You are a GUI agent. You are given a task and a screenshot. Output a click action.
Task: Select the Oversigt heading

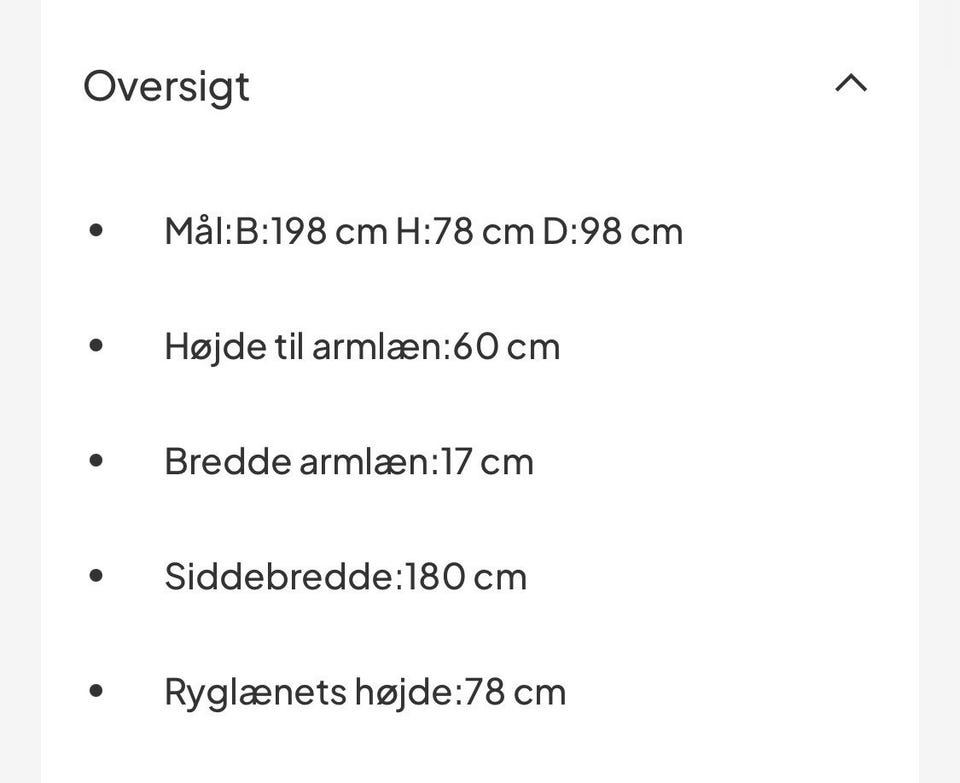pos(166,87)
